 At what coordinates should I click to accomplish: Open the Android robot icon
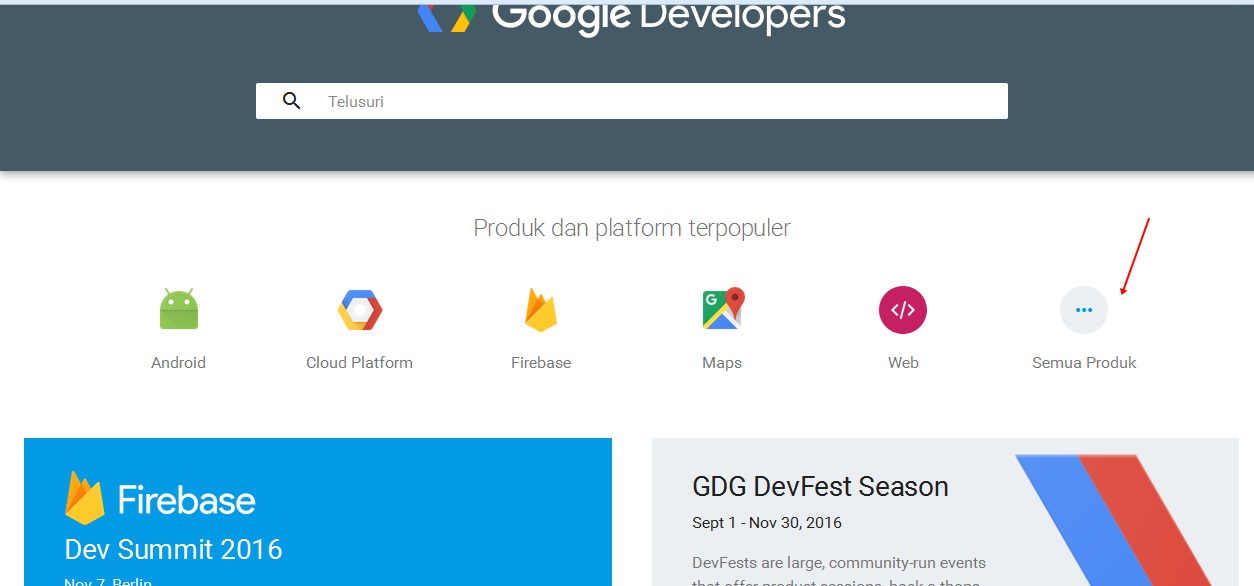click(179, 309)
